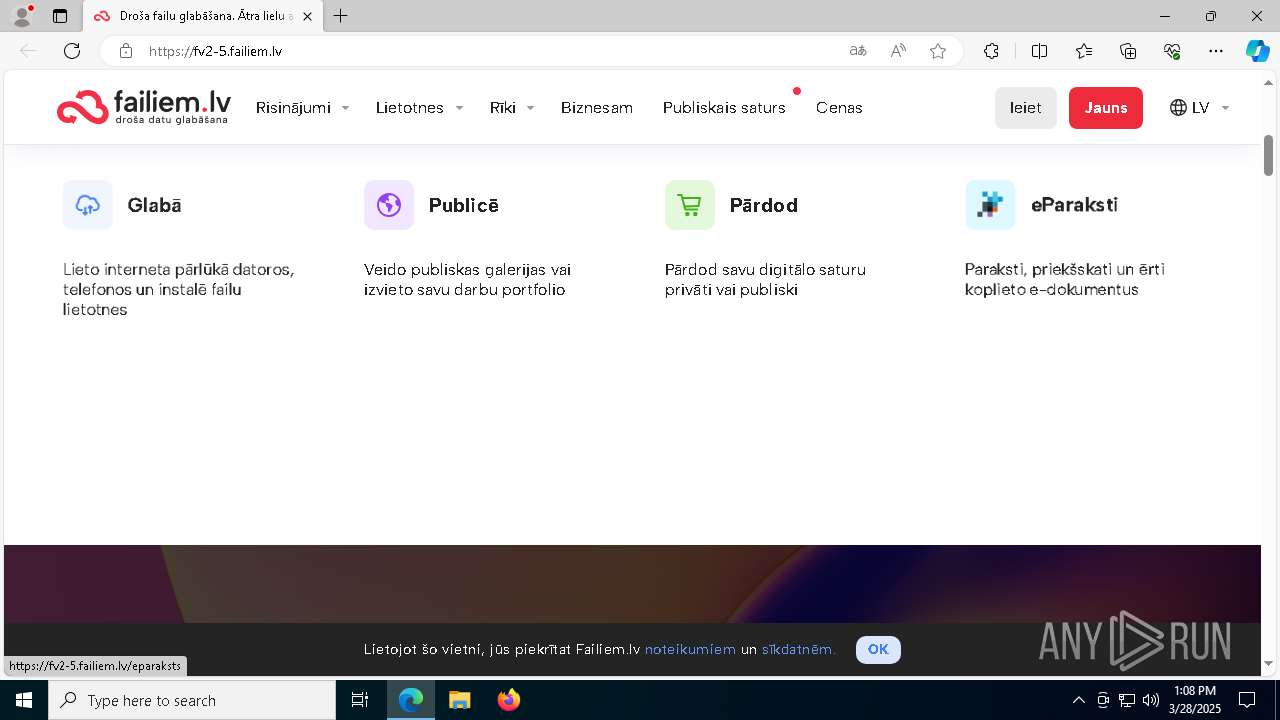
Task: Click the Glabā heading
Action: pos(155,205)
